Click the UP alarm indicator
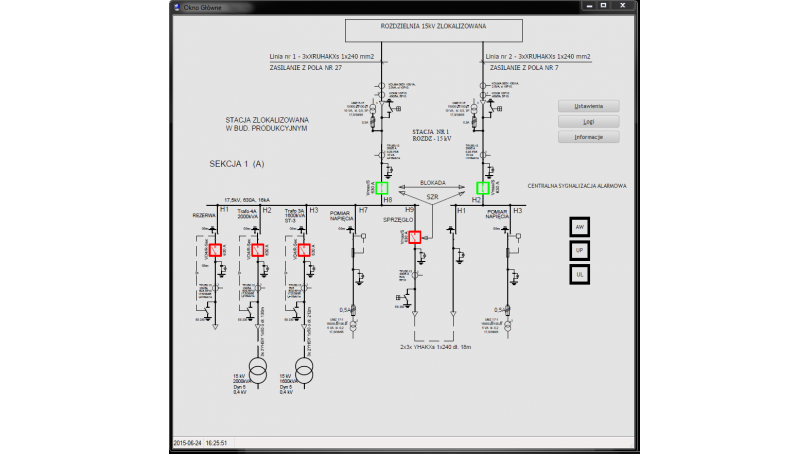Image resolution: width=808 pixels, height=454 pixels. (580, 250)
